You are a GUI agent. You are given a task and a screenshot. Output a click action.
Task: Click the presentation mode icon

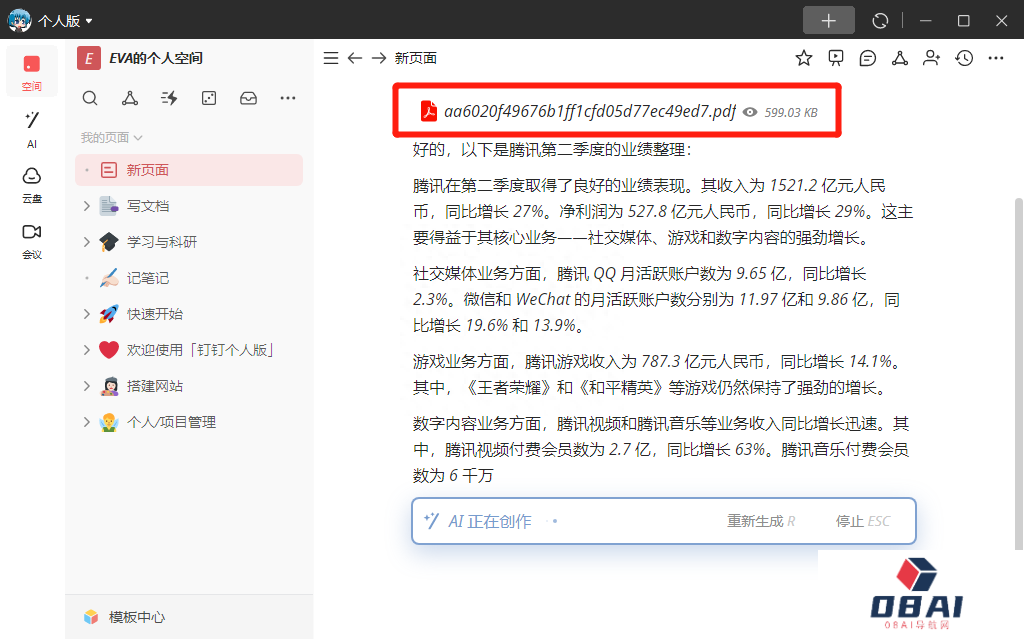(x=836, y=58)
